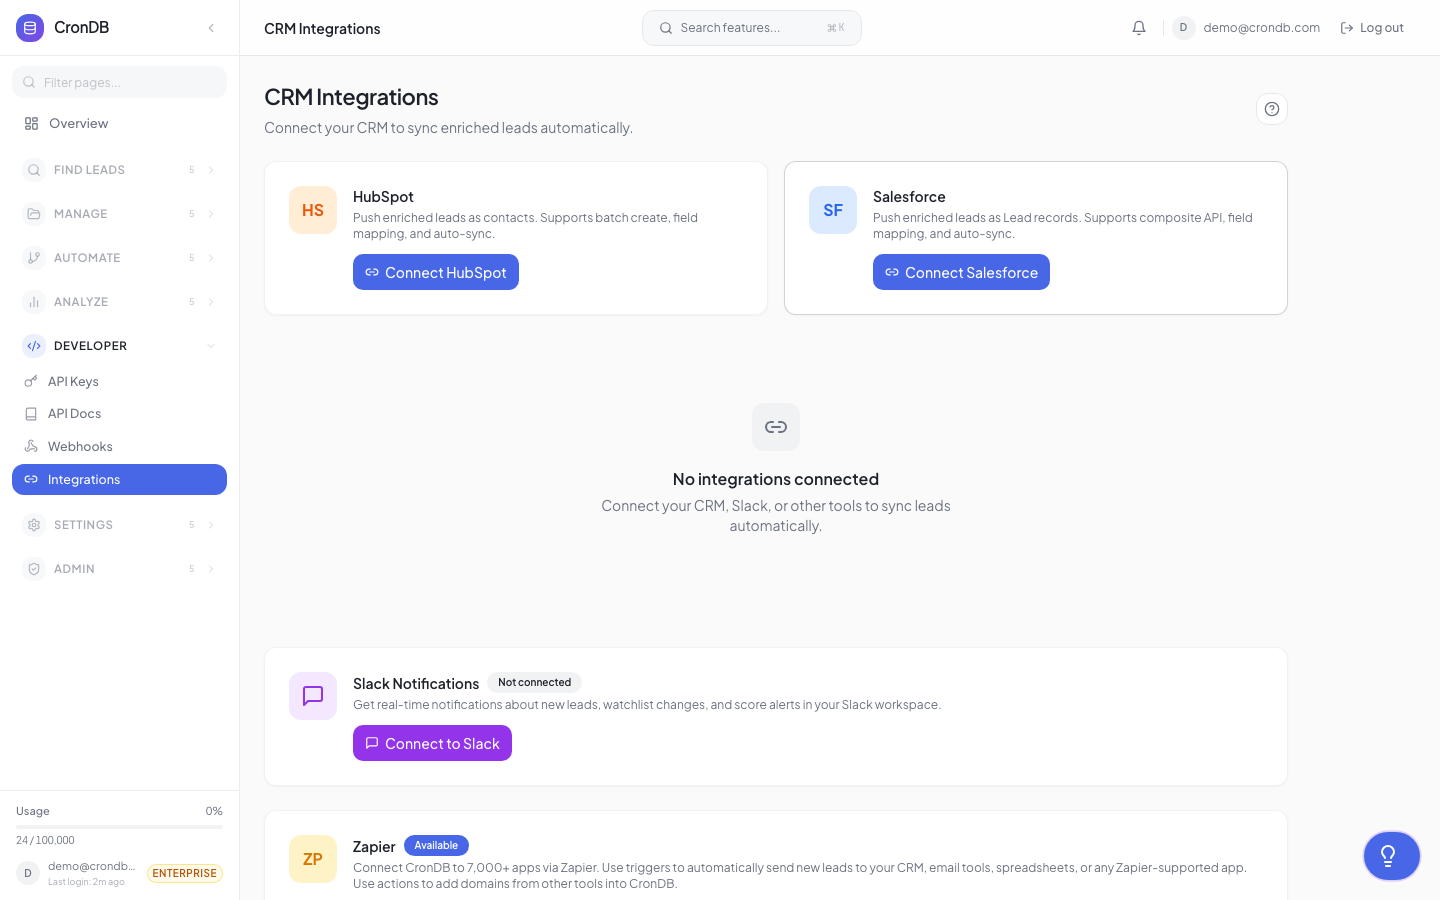Image resolution: width=1440 pixels, height=900 pixels.
Task: Click the Settings gear icon
Action: (34, 525)
